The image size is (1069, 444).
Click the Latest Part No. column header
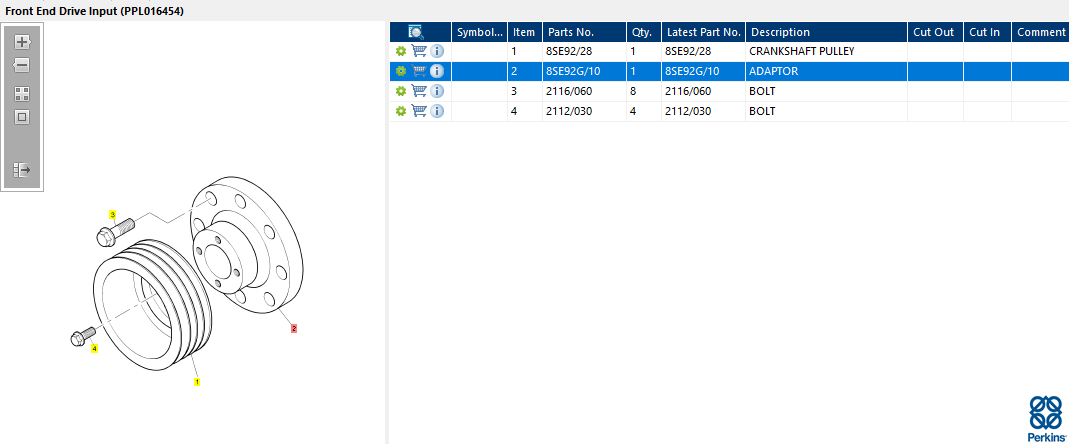702,32
